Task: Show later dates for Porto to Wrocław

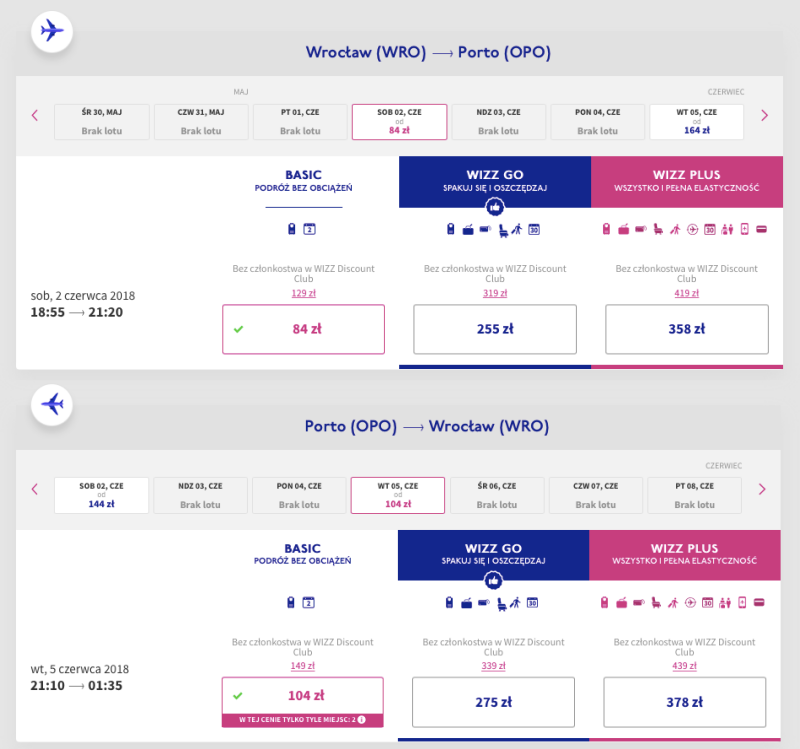Action: click(x=762, y=489)
